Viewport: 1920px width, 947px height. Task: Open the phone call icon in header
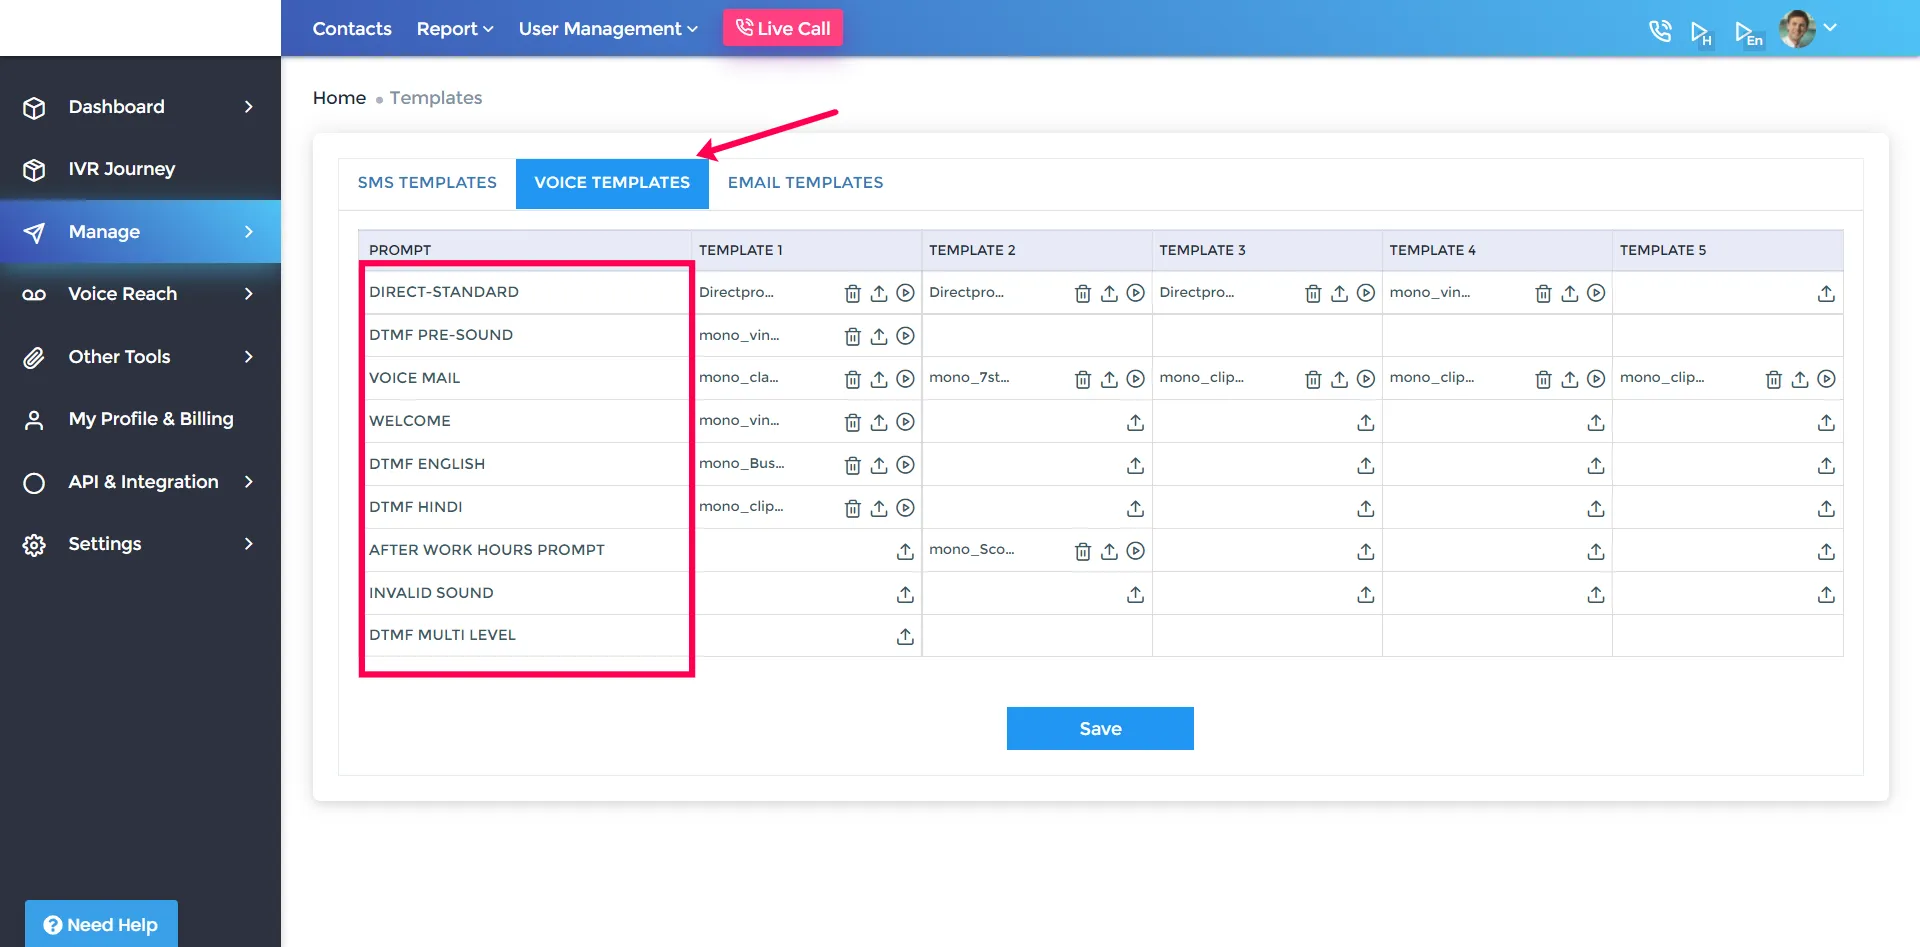pyautogui.click(x=1660, y=31)
